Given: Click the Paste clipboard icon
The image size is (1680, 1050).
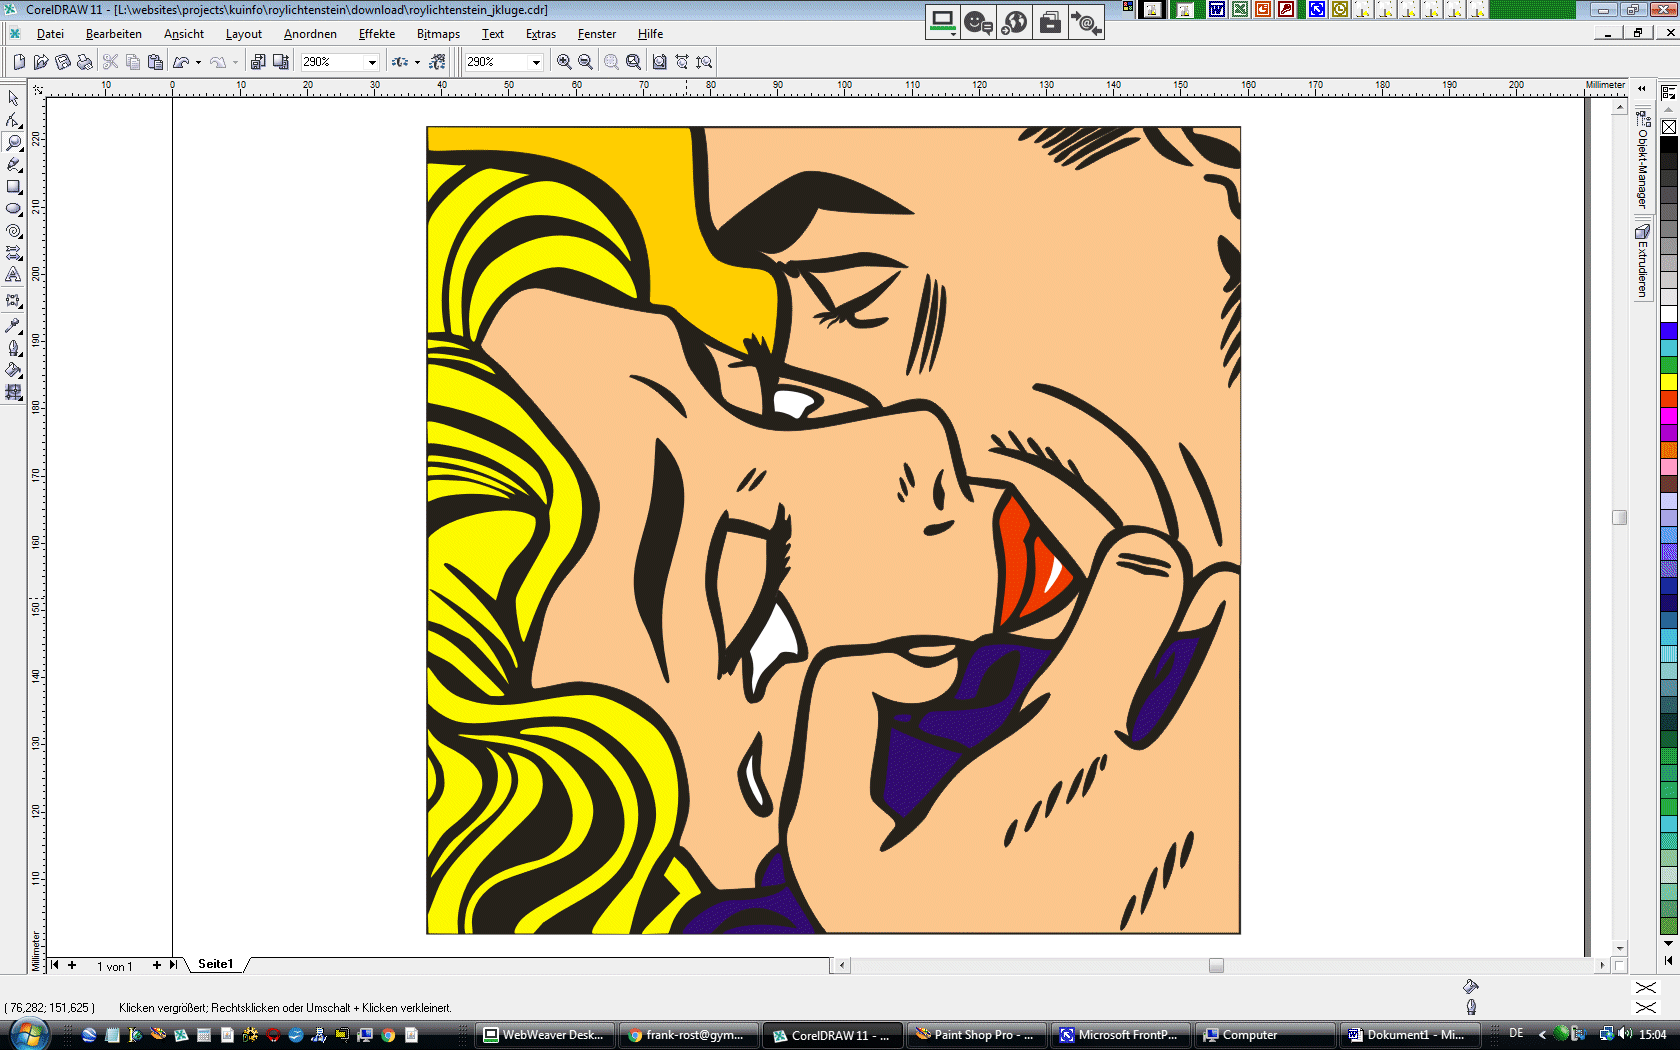Looking at the screenshot, I should click(155, 62).
